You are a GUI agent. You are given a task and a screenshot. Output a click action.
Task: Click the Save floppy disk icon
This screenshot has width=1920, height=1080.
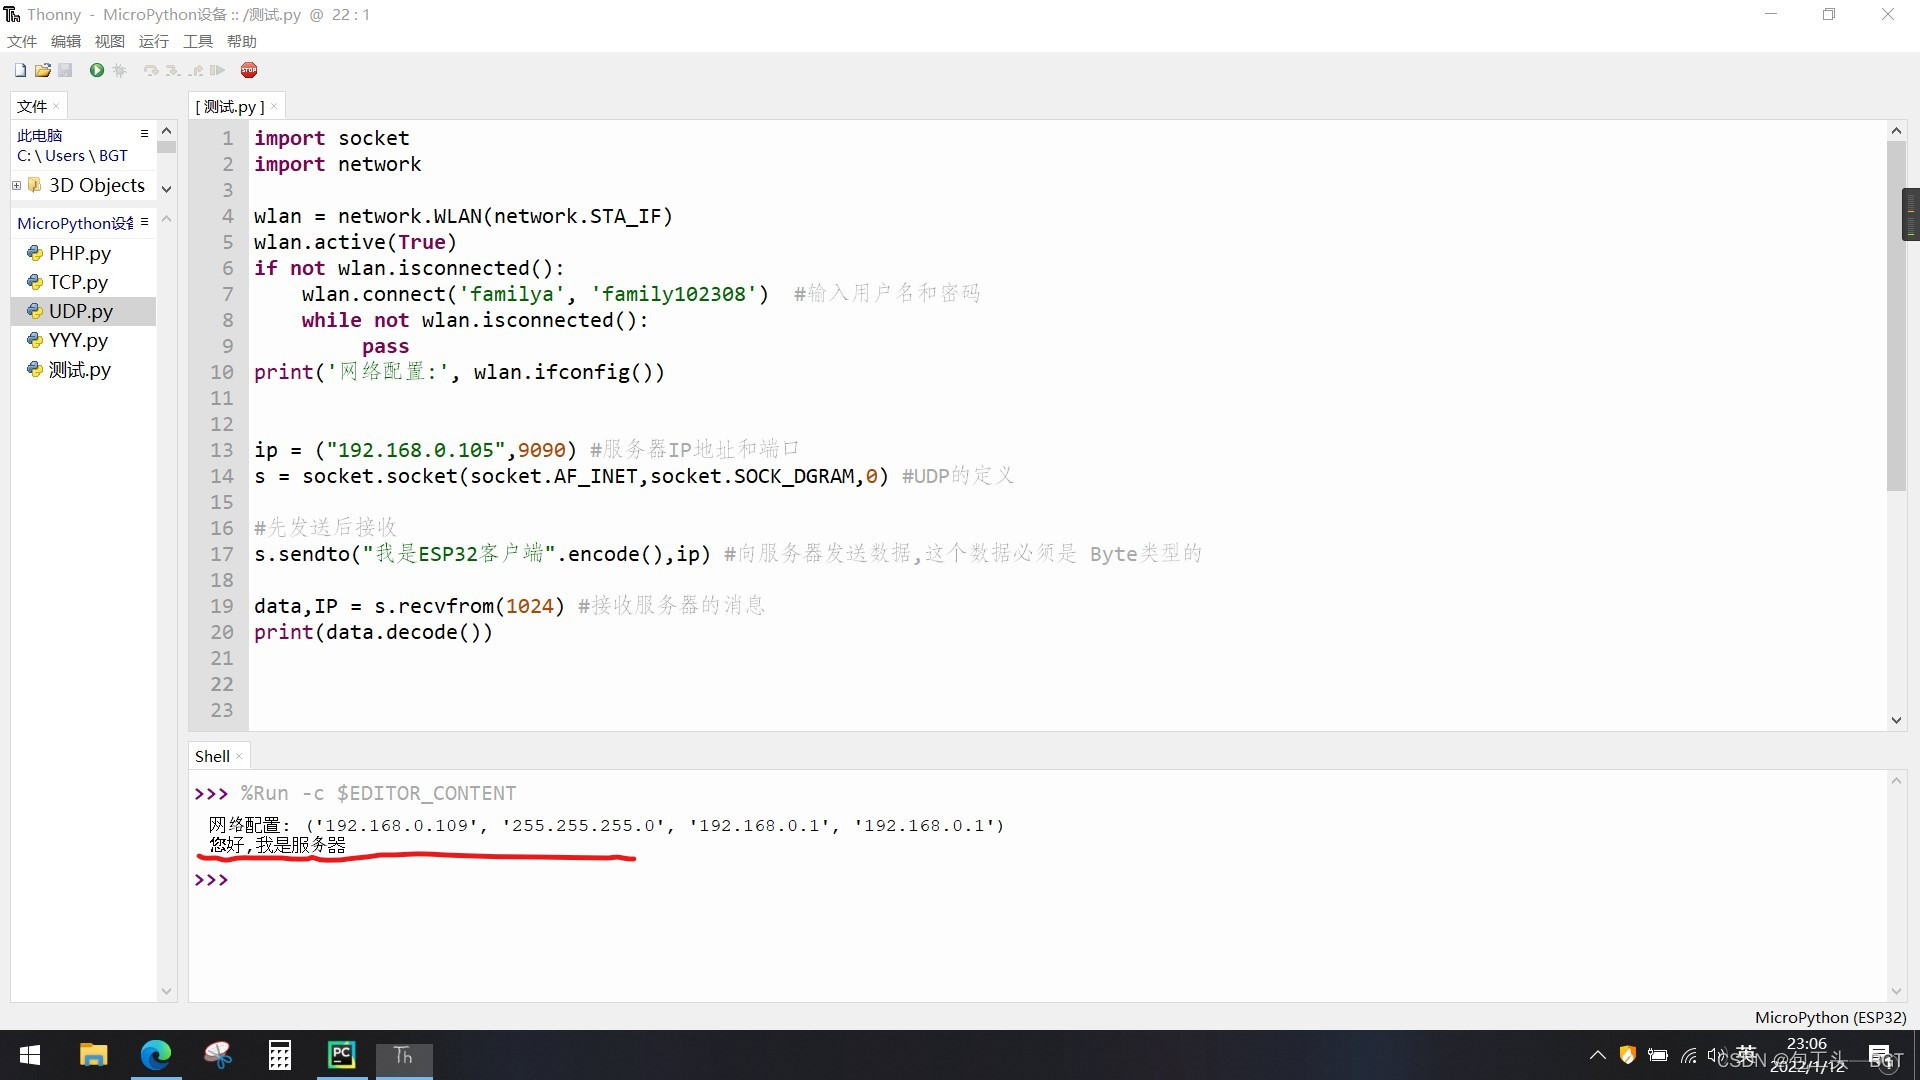point(65,70)
